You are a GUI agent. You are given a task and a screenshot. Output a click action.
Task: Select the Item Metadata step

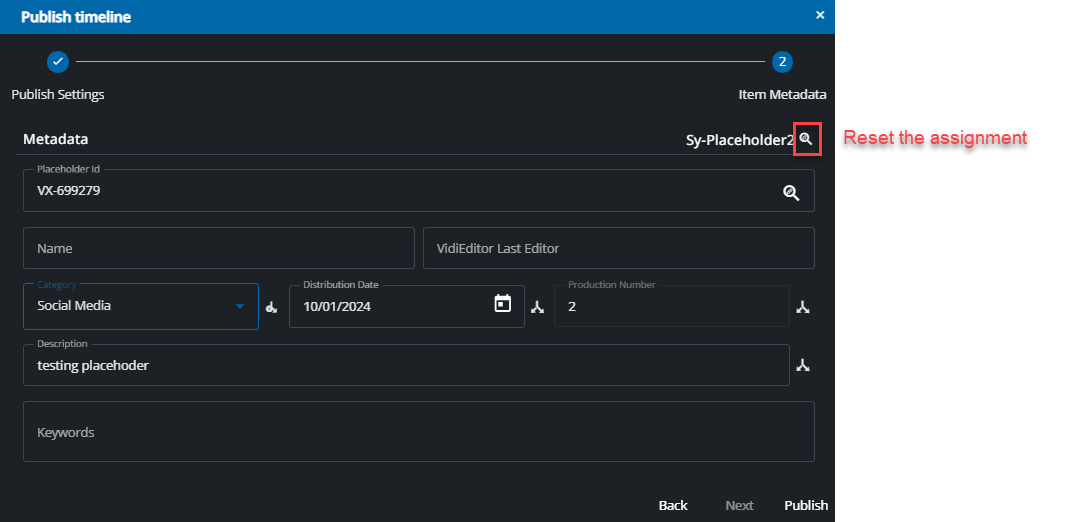782,94
